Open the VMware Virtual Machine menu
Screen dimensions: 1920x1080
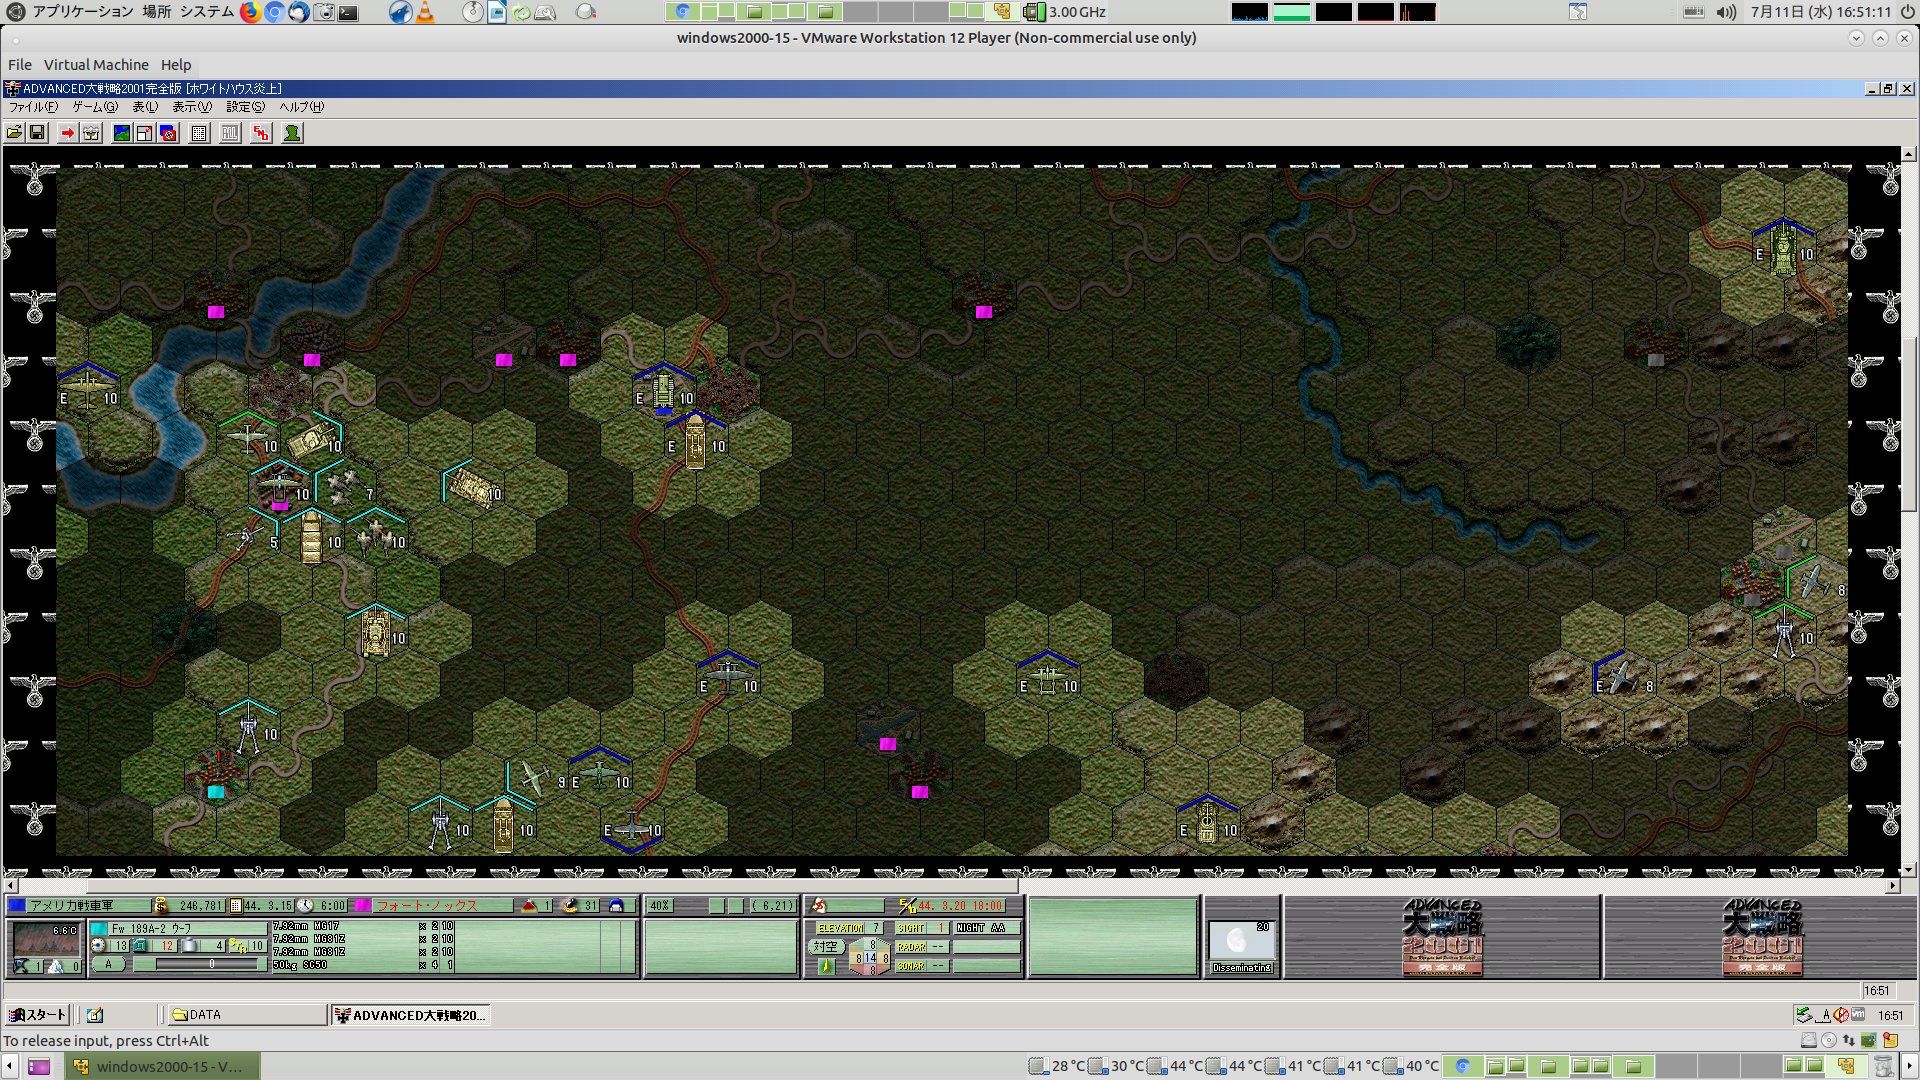[x=96, y=65]
